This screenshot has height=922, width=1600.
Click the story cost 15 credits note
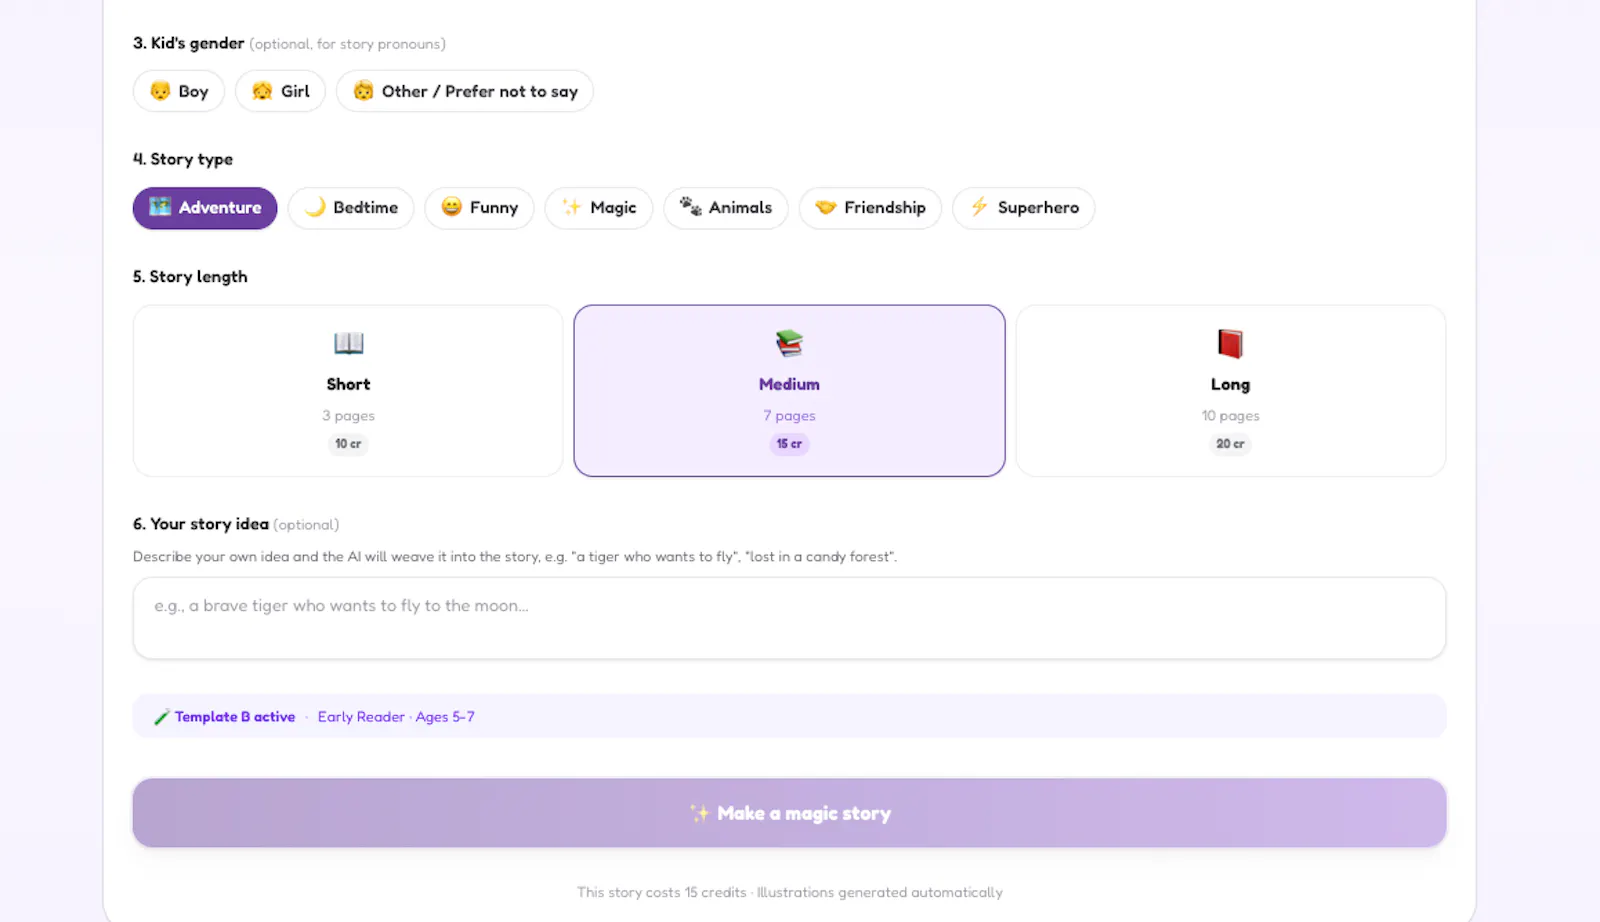coord(789,892)
